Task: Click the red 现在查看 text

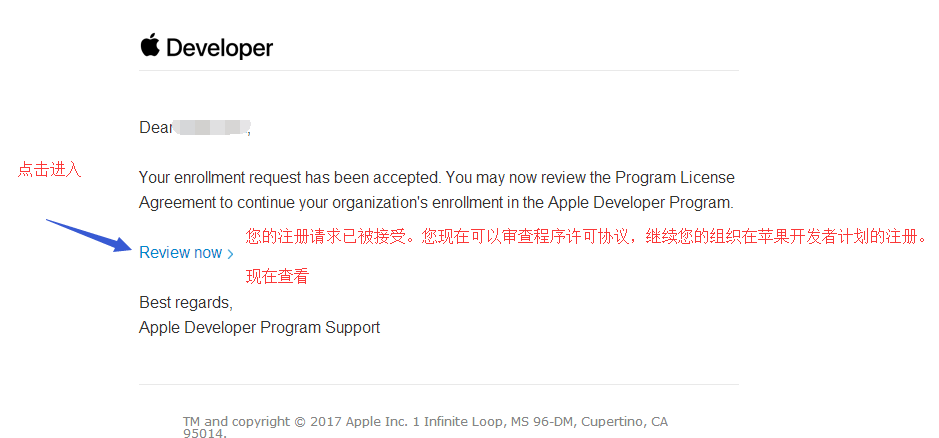Action: (x=277, y=277)
